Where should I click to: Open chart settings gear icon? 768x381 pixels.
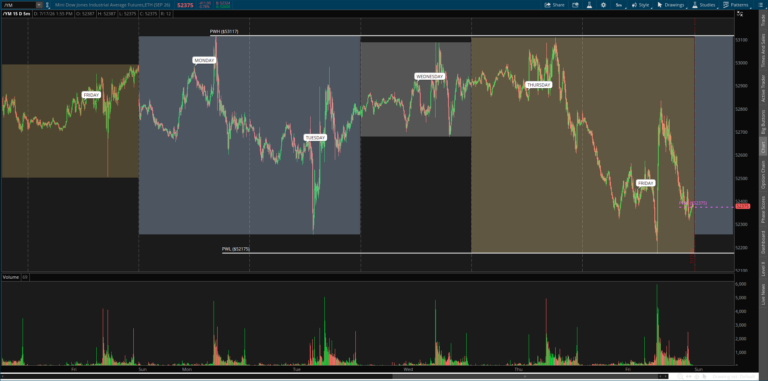603,5
